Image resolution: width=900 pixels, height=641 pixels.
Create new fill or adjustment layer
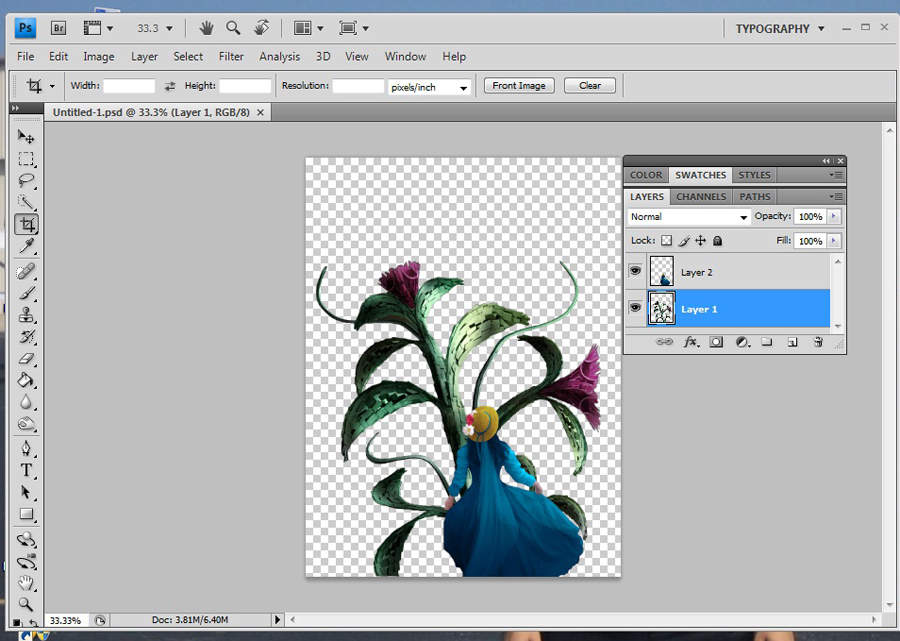pyautogui.click(x=742, y=342)
